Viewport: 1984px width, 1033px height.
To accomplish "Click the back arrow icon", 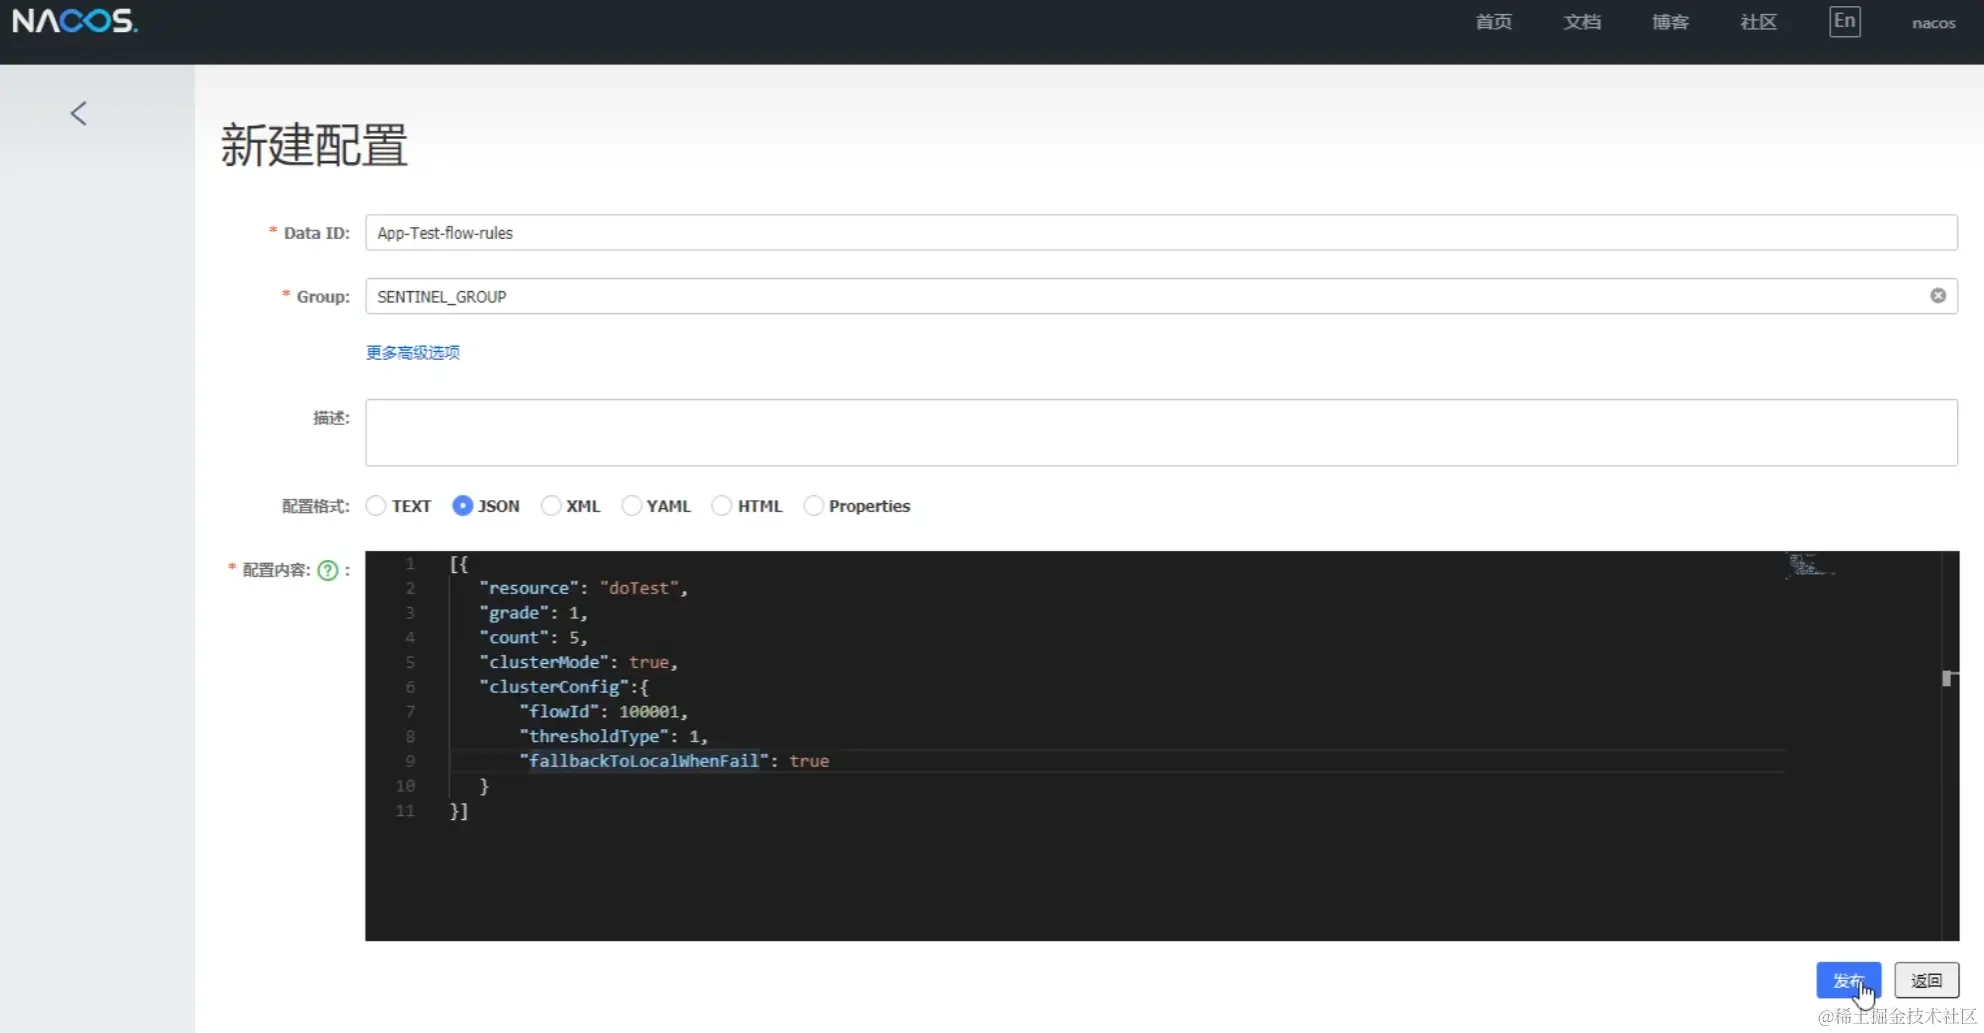I will (x=78, y=114).
